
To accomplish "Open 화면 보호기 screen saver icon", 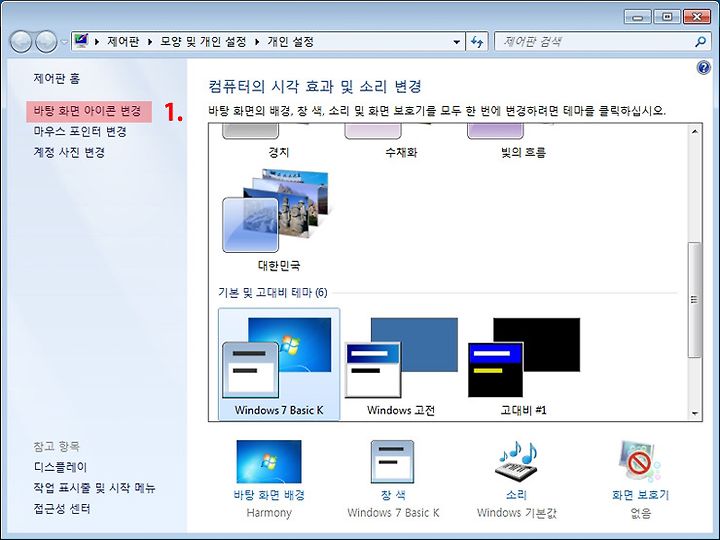I will pyautogui.click(x=640, y=462).
